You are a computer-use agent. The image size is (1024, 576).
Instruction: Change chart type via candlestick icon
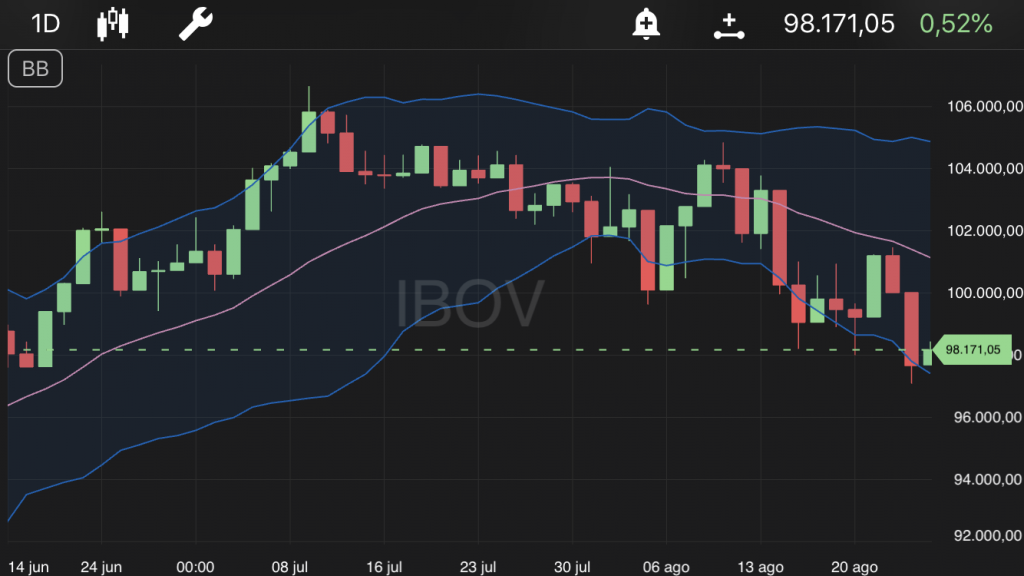pos(113,24)
